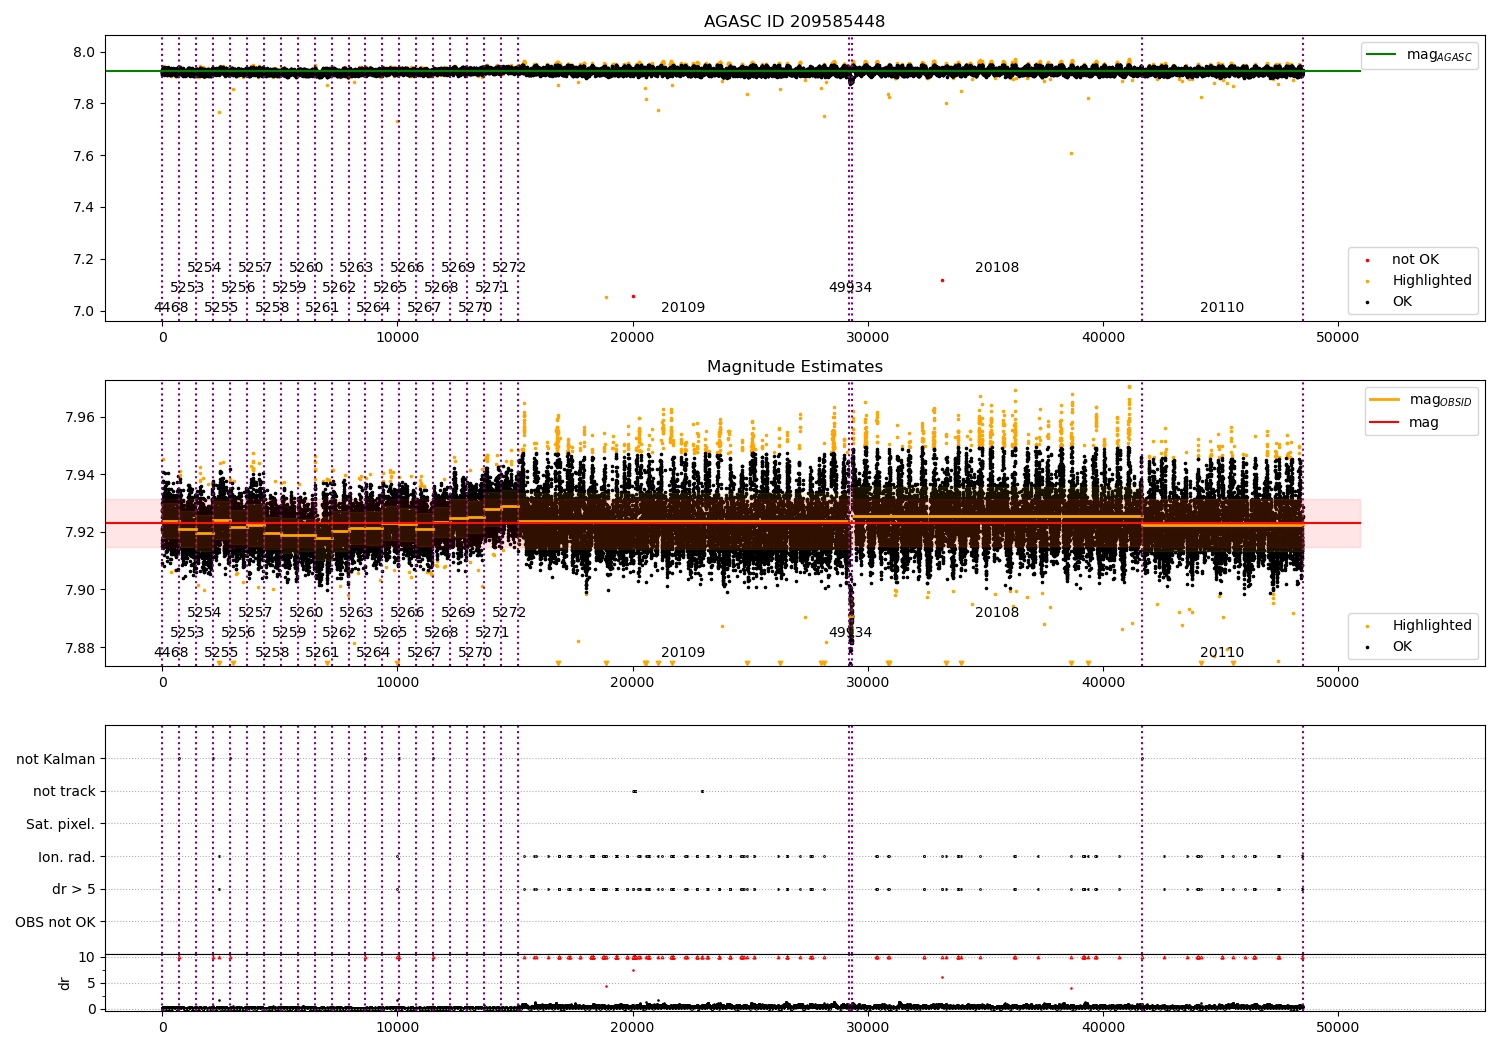Click obsid label 4468 in the top plot
Image resolution: width=1500 pixels, height=1050 pixels.
pyautogui.click(x=171, y=307)
